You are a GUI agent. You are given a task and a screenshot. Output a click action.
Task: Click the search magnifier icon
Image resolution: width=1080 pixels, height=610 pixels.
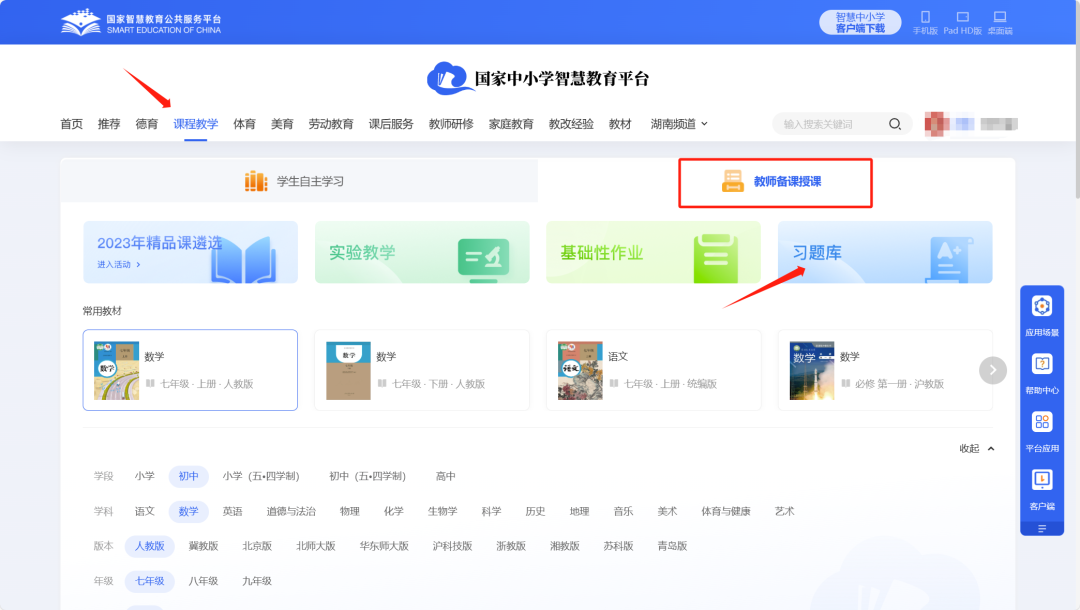click(895, 123)
